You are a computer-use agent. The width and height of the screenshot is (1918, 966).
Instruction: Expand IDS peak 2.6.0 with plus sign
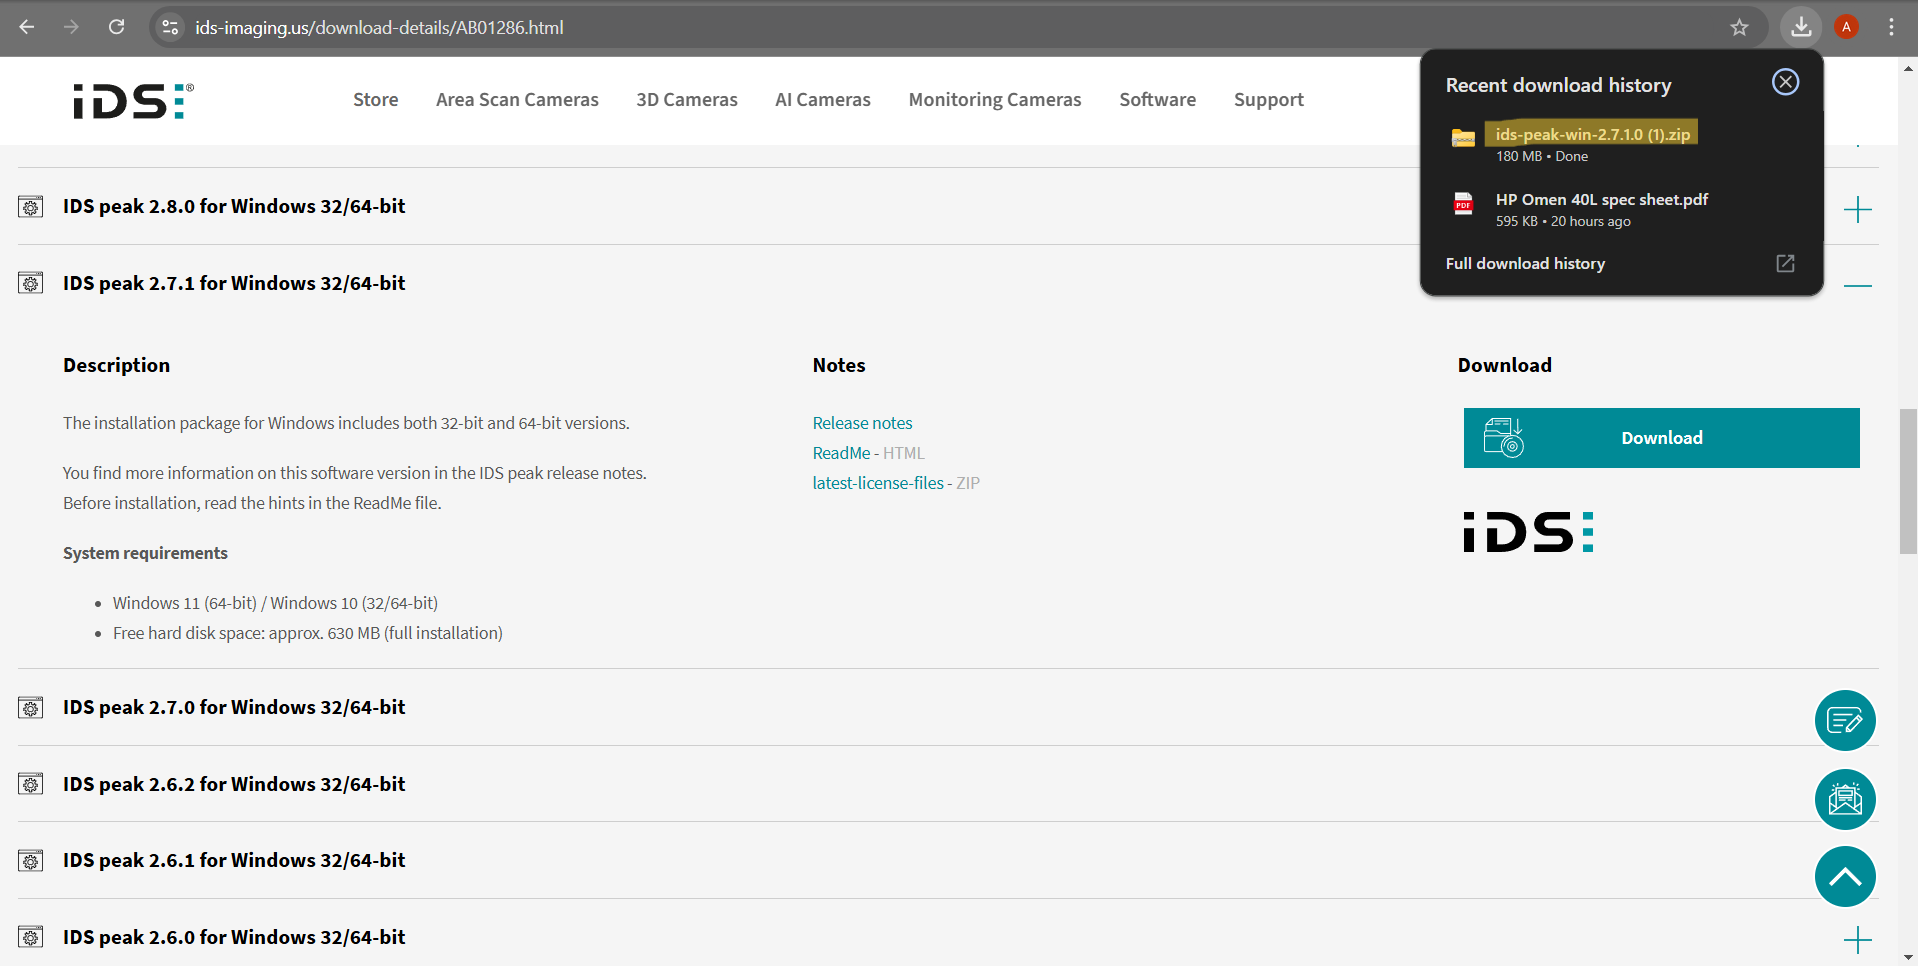click(x=1857, y=940)
